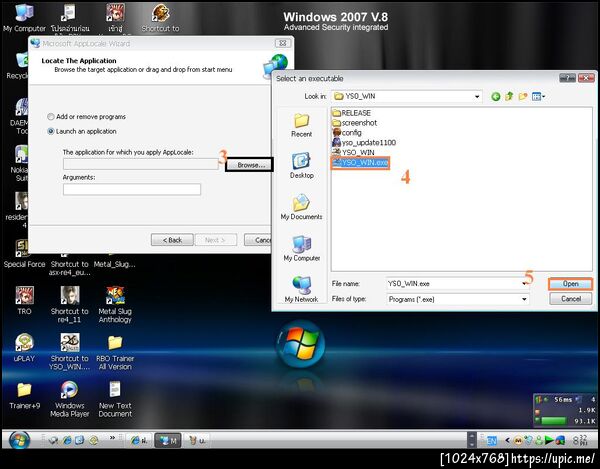Open My Computer desktop icon
Viewport: 600px width, 469px height.
coord(24,18)
